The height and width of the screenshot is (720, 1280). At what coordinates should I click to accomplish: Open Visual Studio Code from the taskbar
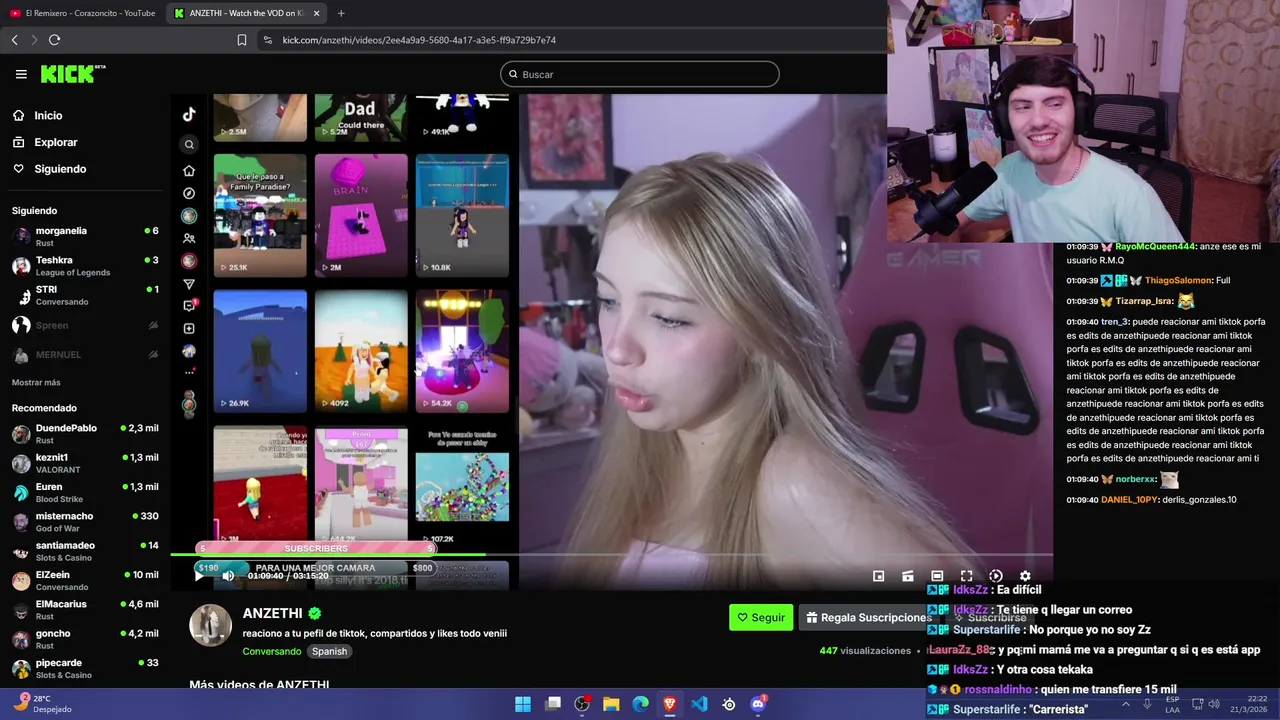(699, 704)
